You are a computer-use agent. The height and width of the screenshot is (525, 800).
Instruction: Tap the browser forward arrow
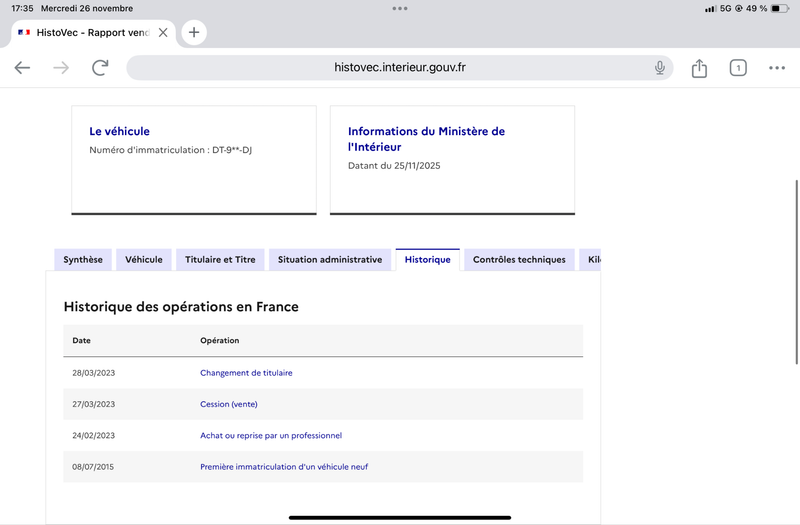tap(61, 68)
